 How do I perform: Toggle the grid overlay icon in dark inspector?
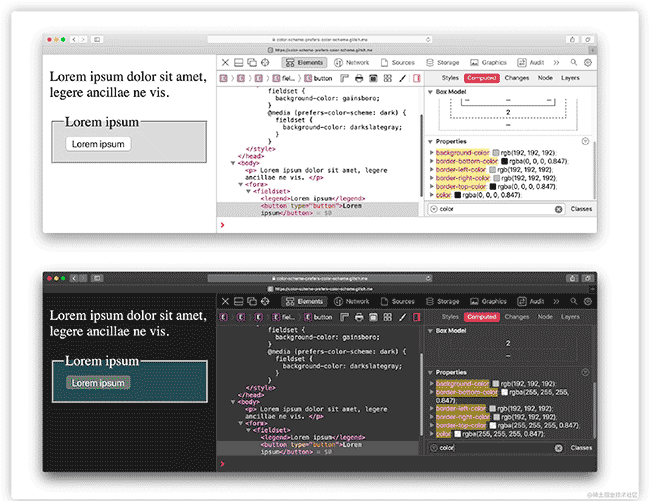pyautogui.click(x=386, y=317)
